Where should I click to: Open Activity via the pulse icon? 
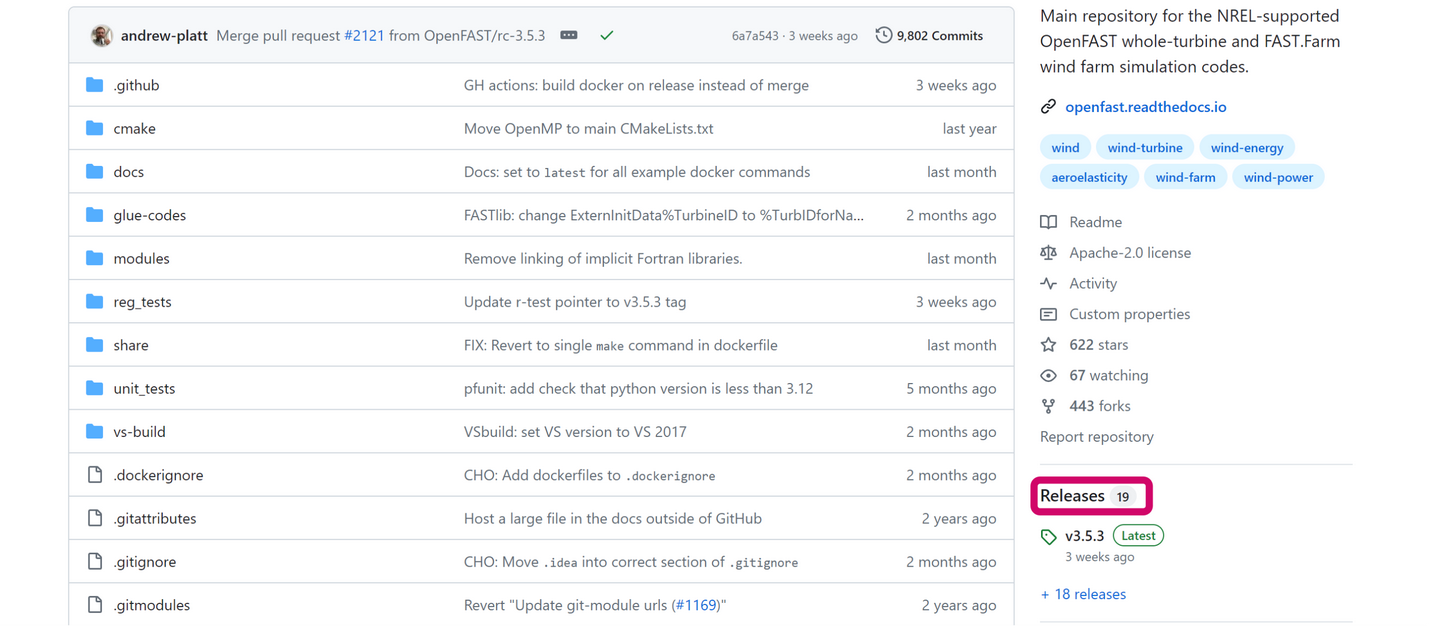coord(1047,283)
